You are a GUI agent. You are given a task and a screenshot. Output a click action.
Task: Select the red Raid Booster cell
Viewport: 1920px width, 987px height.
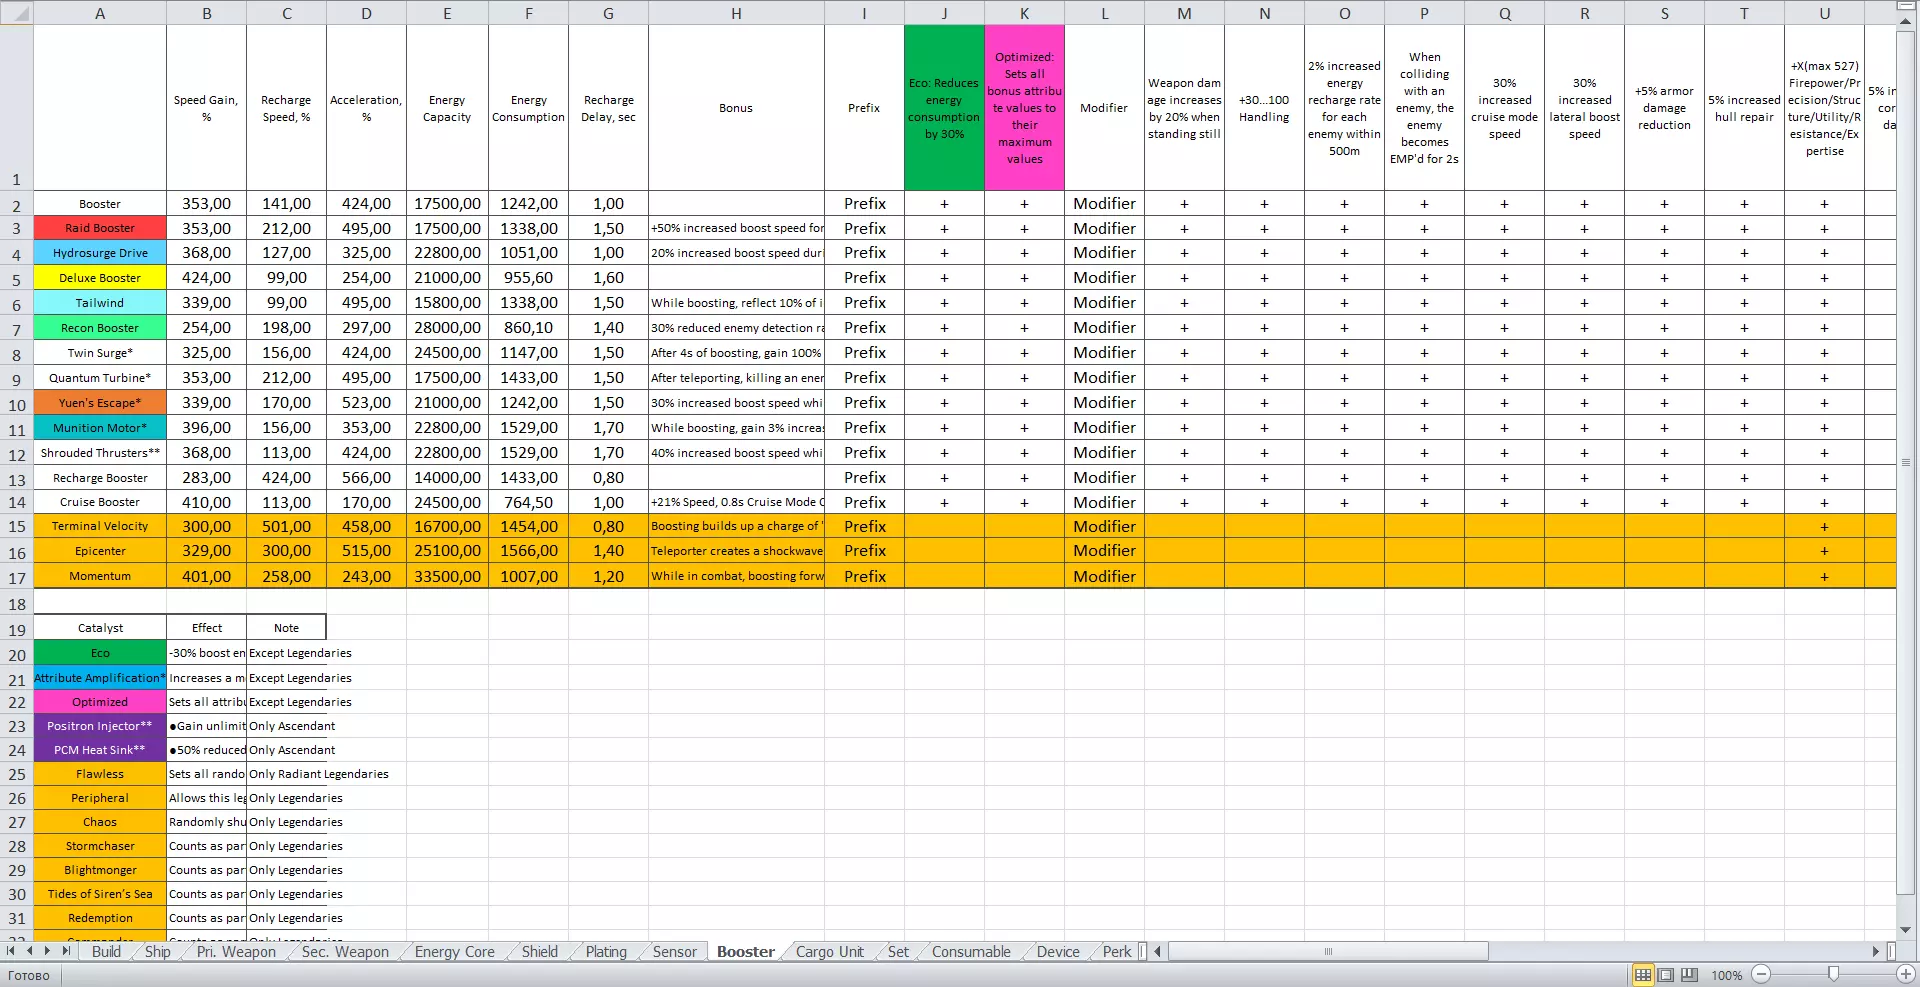pos(100,229)
